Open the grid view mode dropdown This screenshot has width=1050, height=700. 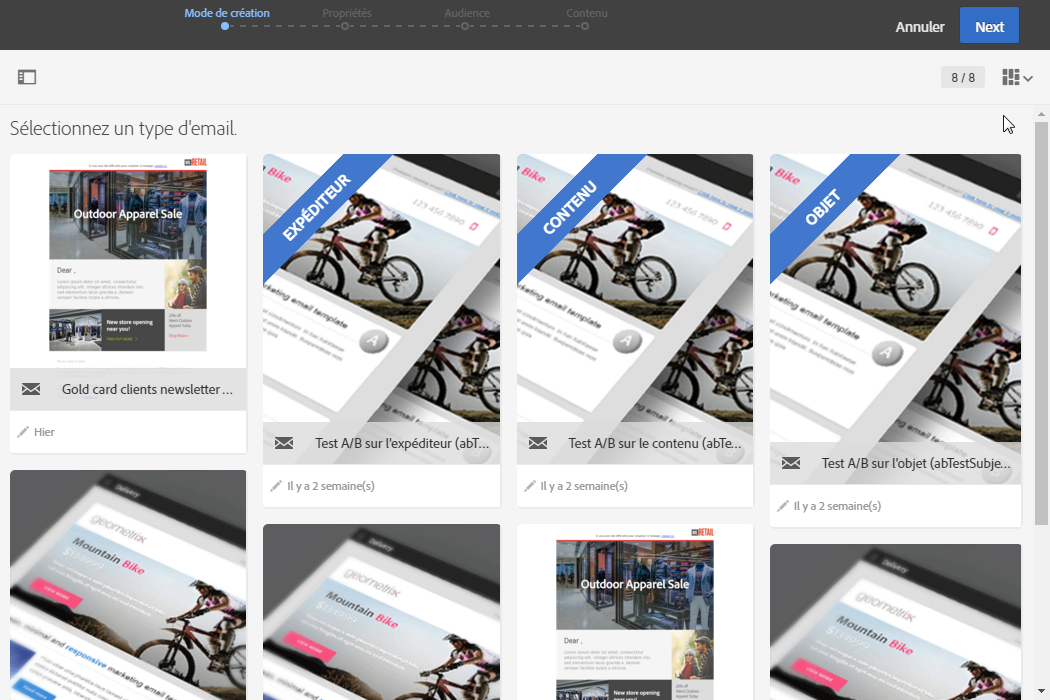click(x=1017, y=77)
